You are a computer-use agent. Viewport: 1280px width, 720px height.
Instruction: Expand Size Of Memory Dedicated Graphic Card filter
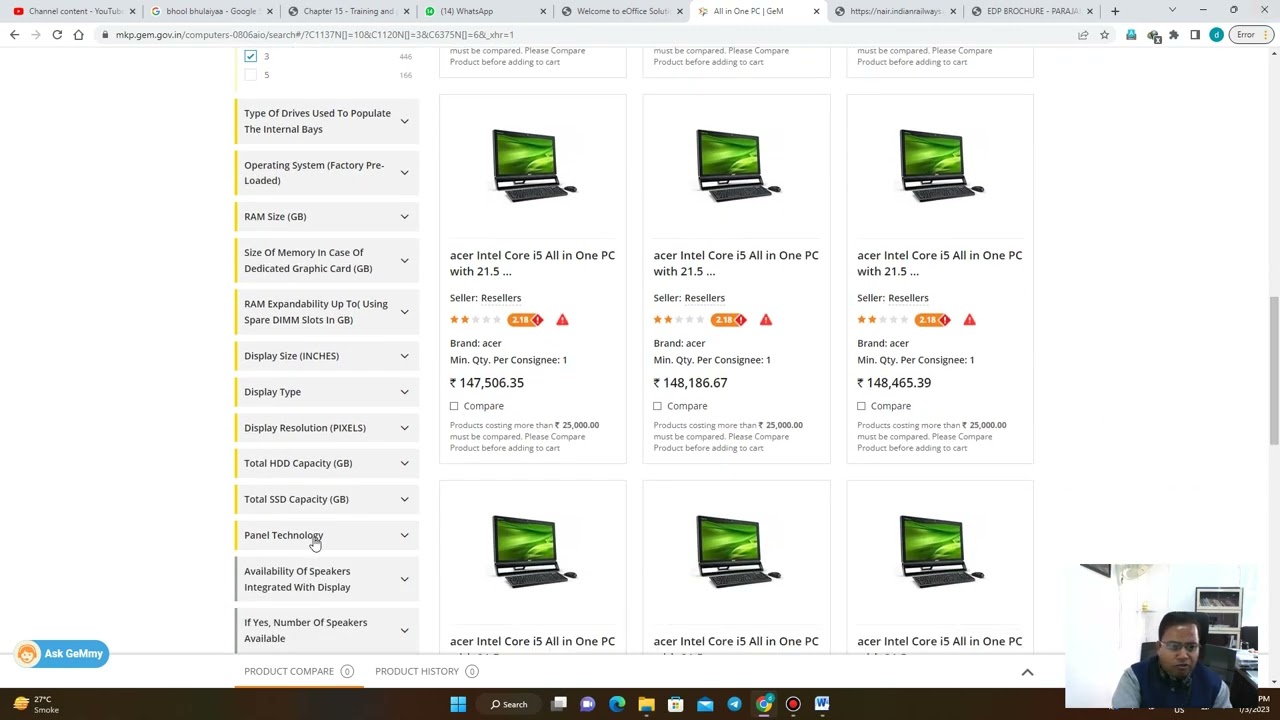click(327, 260)
